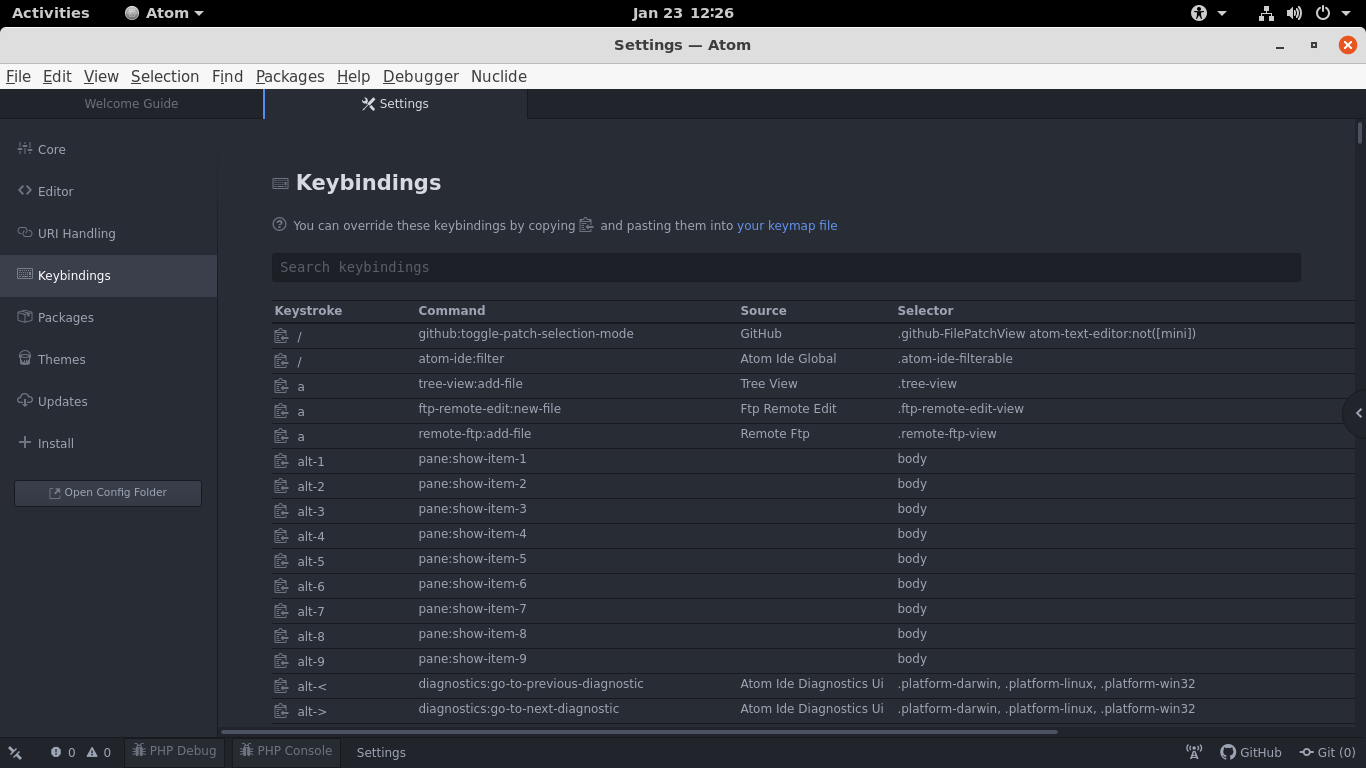The height and width of the screenshot is (768, 1366).
Task: Open the GitHub panel from status bar
Action: (1251, 752)
